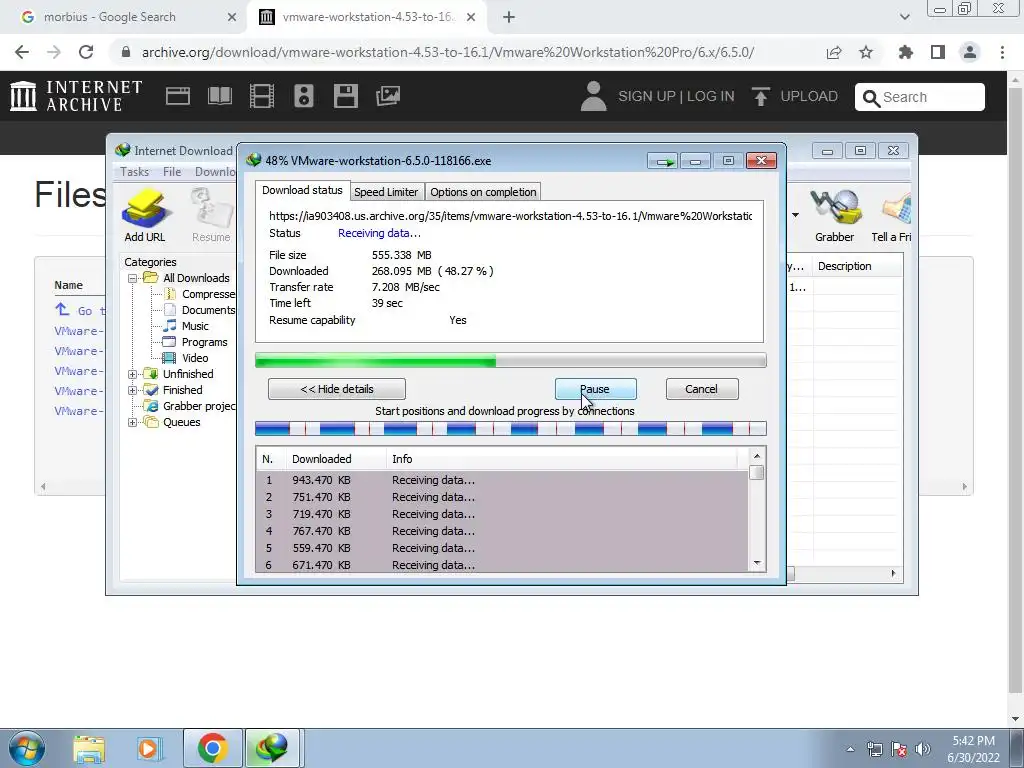Click the connections list scrollbar down arrow

[x=757, y=563]
